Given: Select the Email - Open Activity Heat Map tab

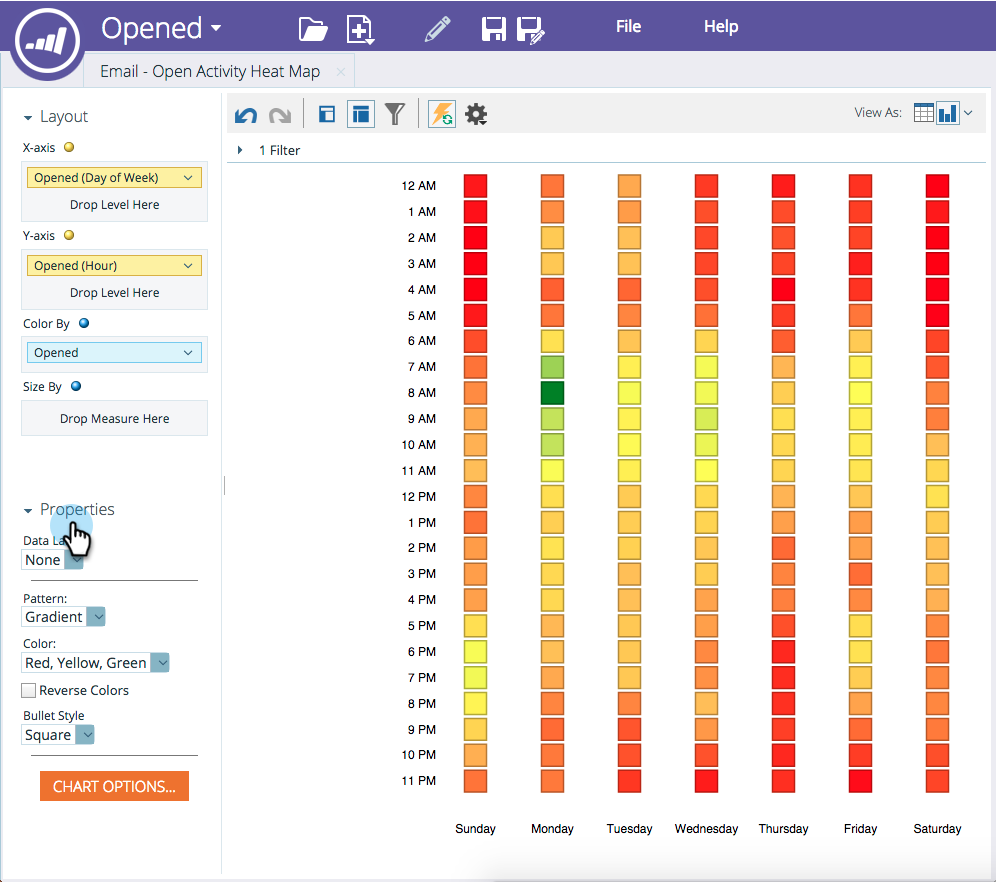Looking at the screenshot, I should pyautogui.click(x=210, y=71).
